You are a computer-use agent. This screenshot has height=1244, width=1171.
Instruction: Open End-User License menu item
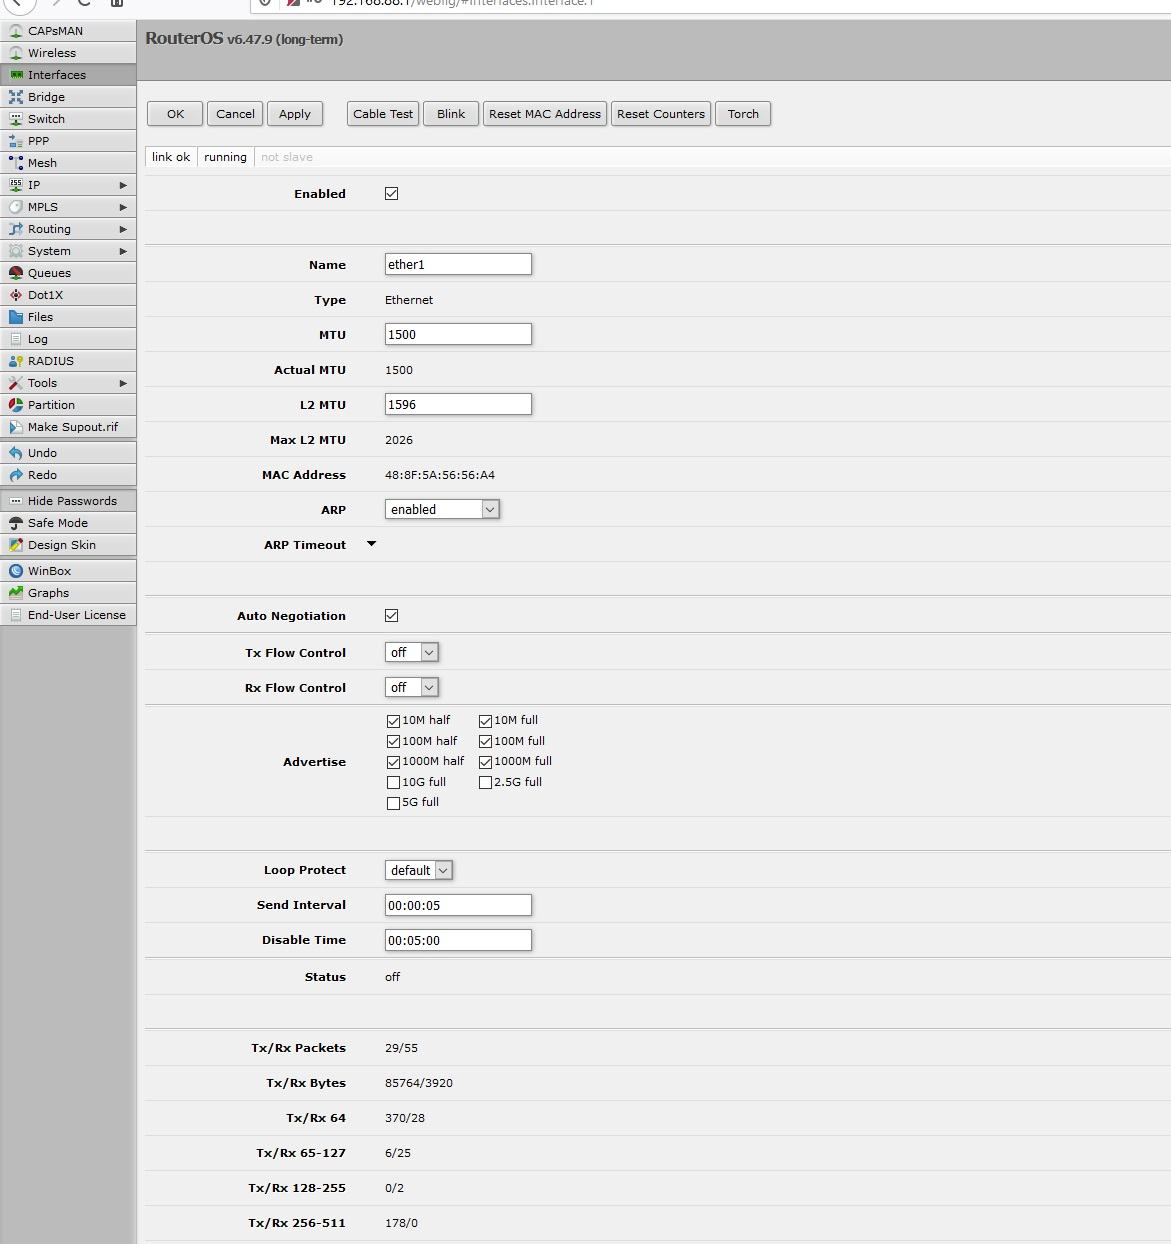tap(68, 615)
